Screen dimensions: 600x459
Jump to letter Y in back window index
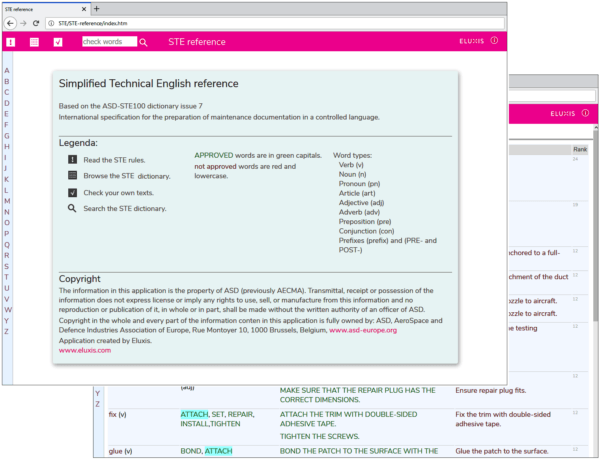98,393
